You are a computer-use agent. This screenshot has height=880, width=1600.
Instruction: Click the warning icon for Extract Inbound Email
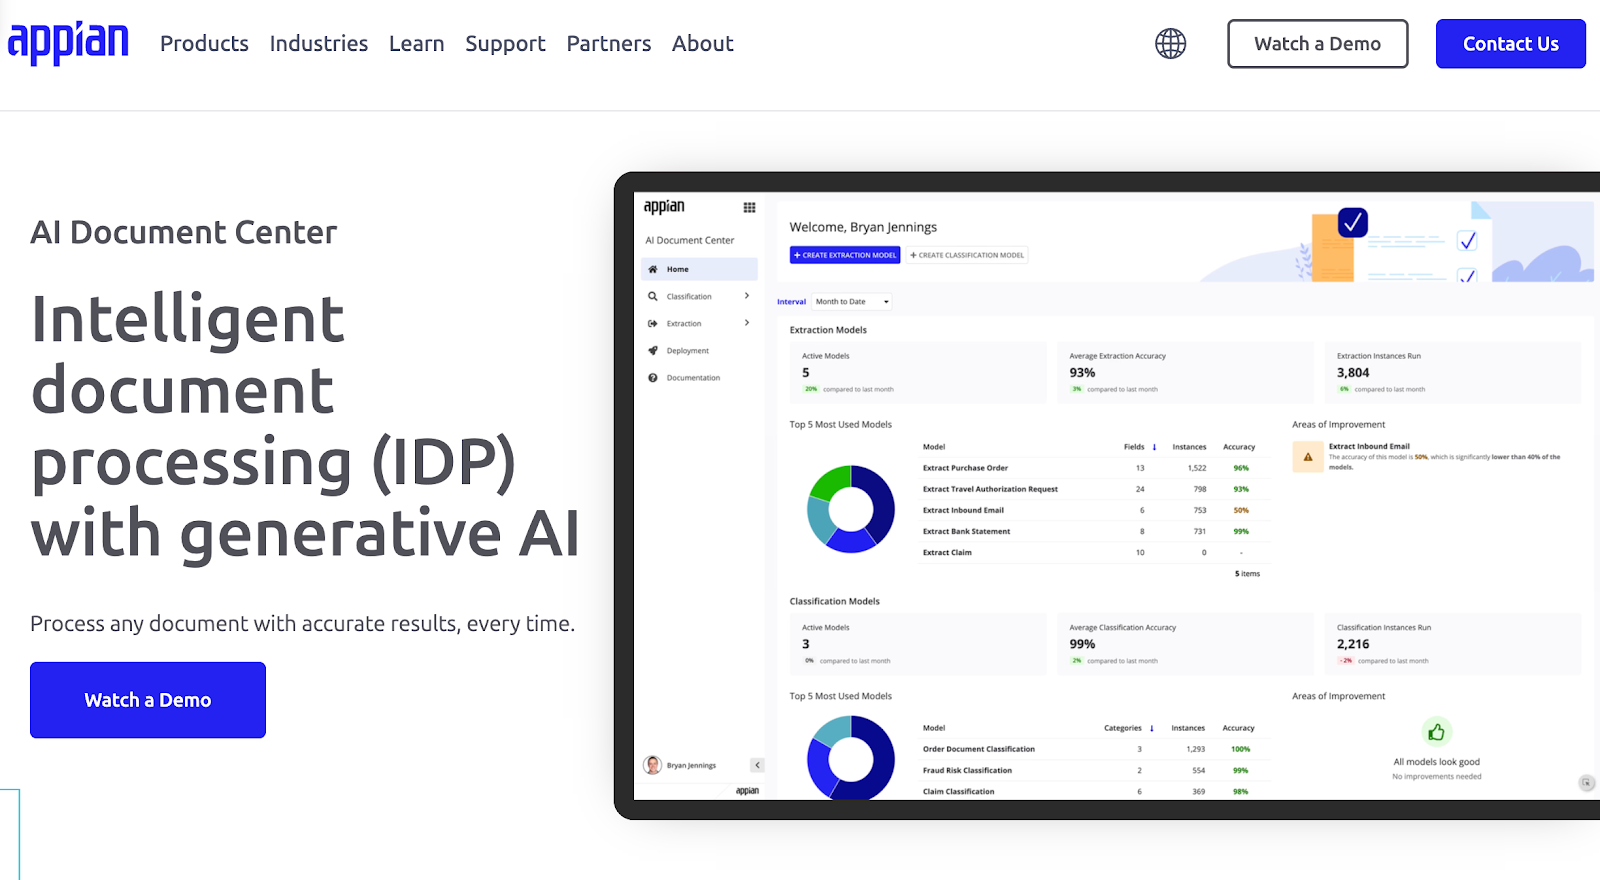click(1308, 457)
